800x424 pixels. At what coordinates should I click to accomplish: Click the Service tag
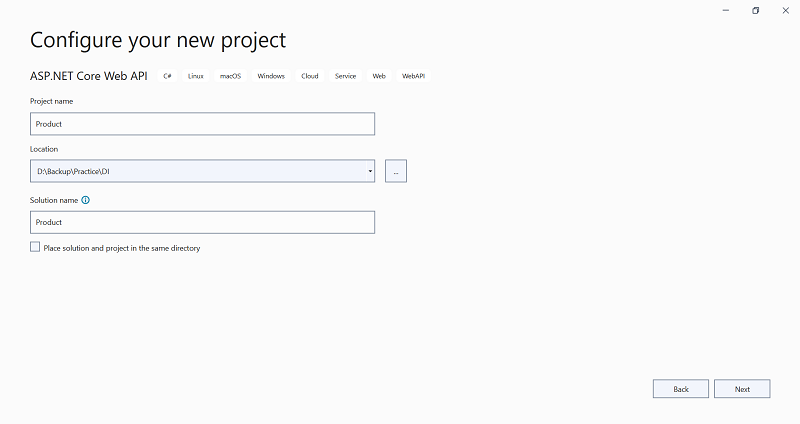[346, 76]
